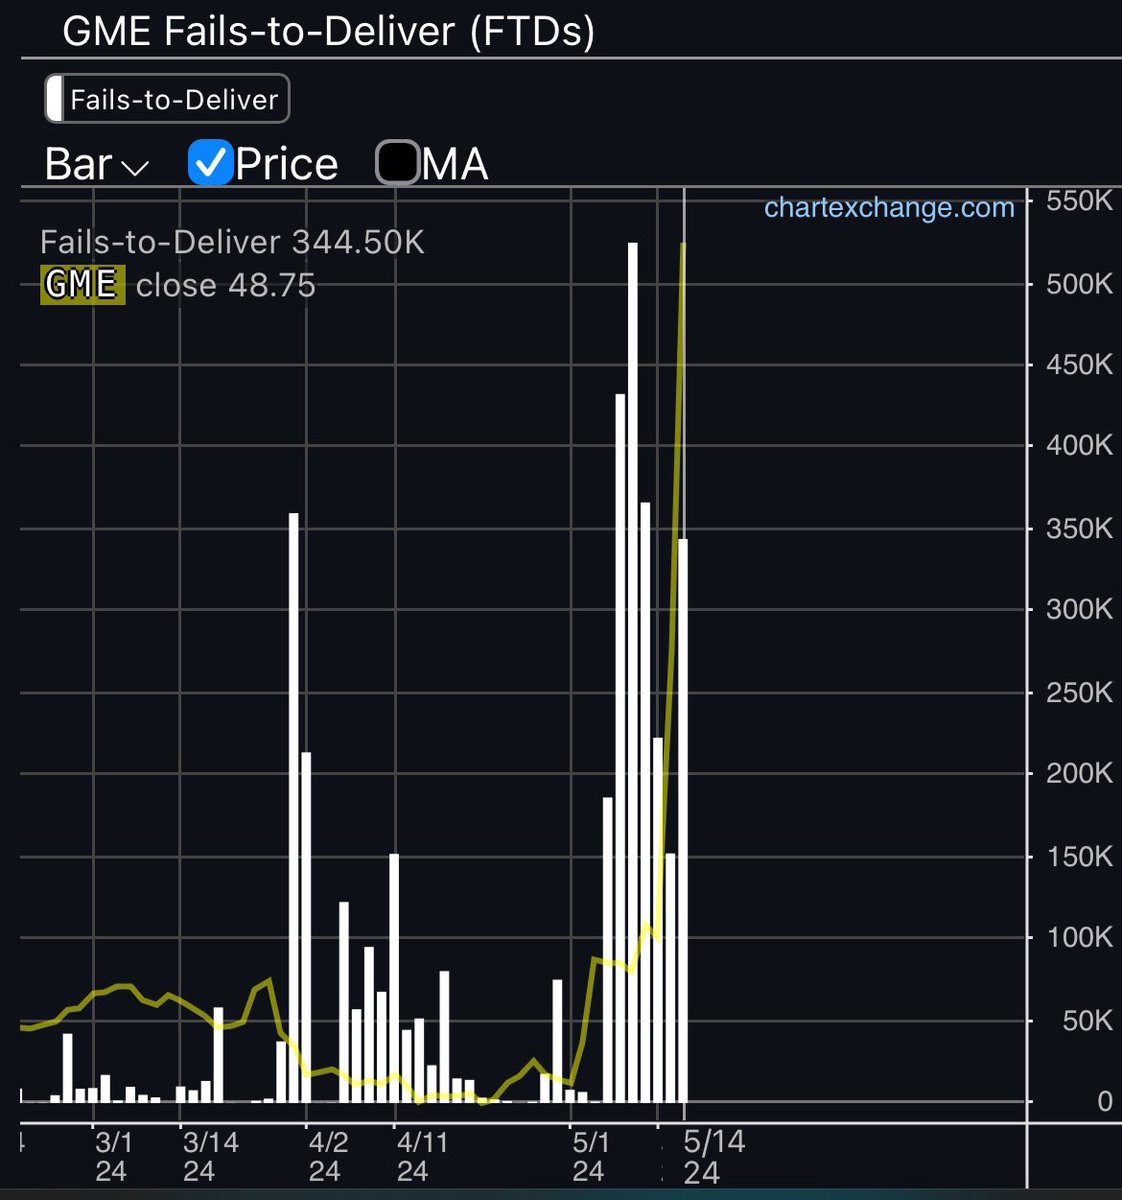
Task: Toggle the Fails-to-Deliver series button
Action: click(167, 99)
